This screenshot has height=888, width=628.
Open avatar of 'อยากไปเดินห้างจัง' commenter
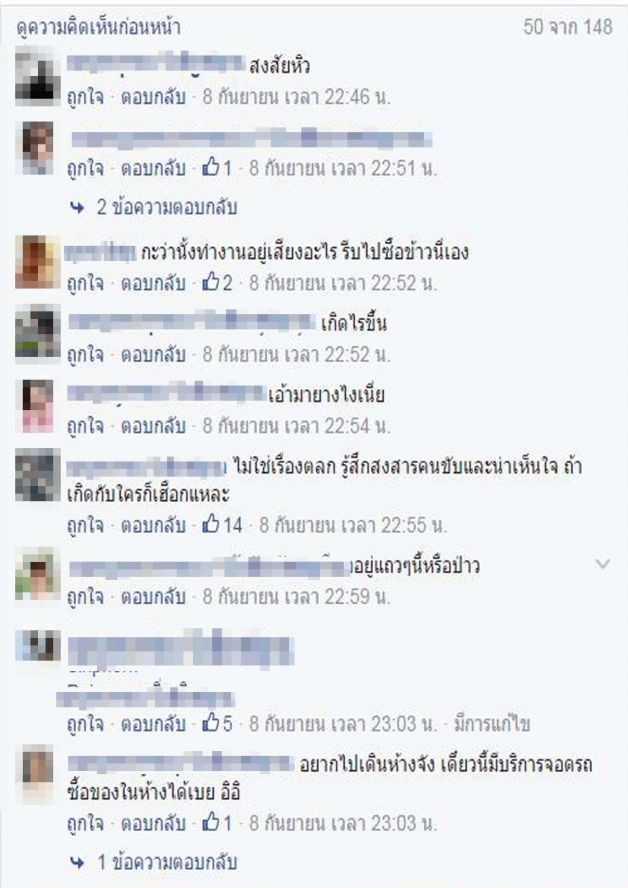(37, 774)
